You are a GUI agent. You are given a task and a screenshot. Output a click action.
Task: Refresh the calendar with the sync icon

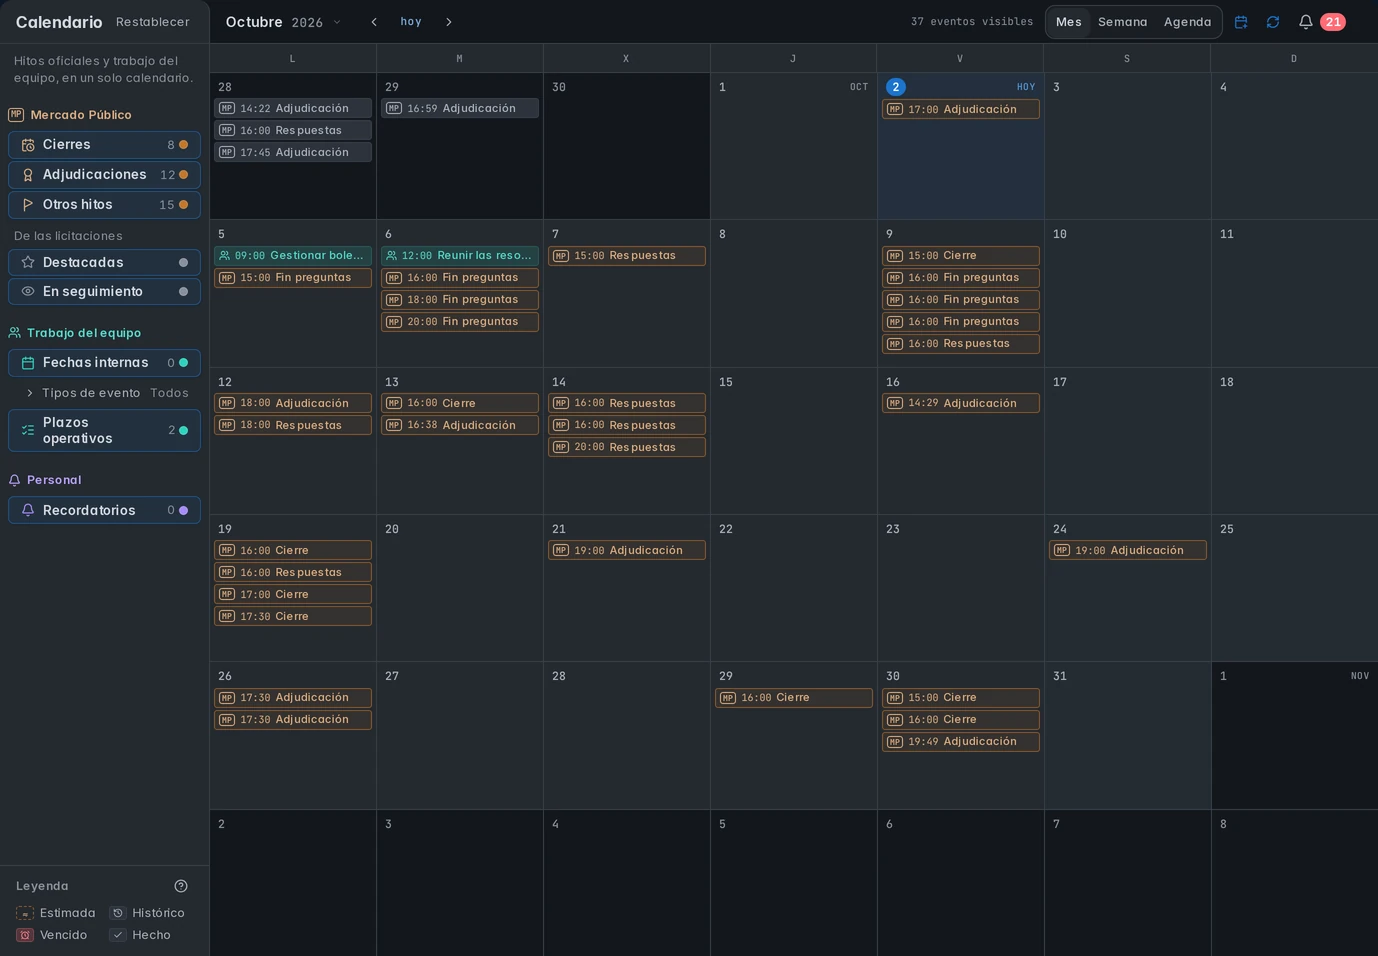[1273, 22]
